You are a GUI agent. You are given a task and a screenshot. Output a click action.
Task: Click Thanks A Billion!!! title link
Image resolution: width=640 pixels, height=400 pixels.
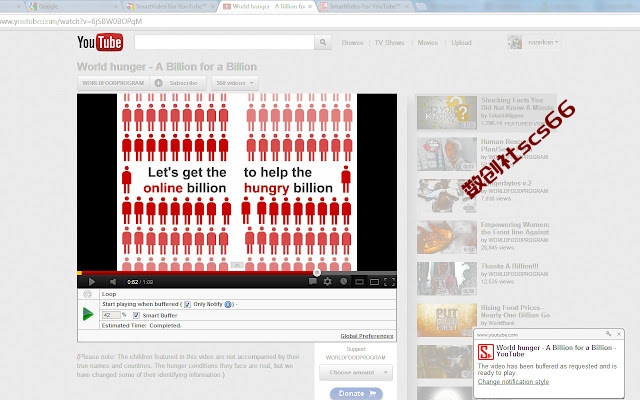coord(509,266)
